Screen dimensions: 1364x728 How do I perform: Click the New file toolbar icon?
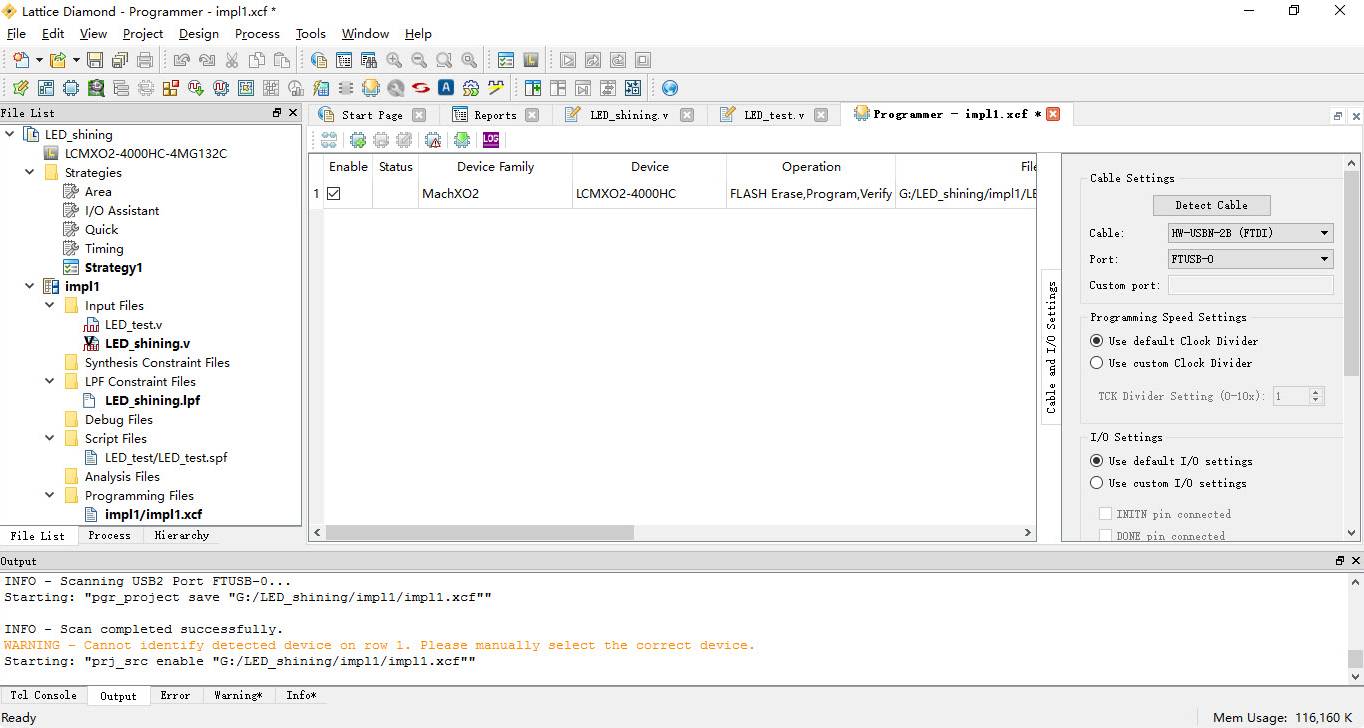click(20, 60)
